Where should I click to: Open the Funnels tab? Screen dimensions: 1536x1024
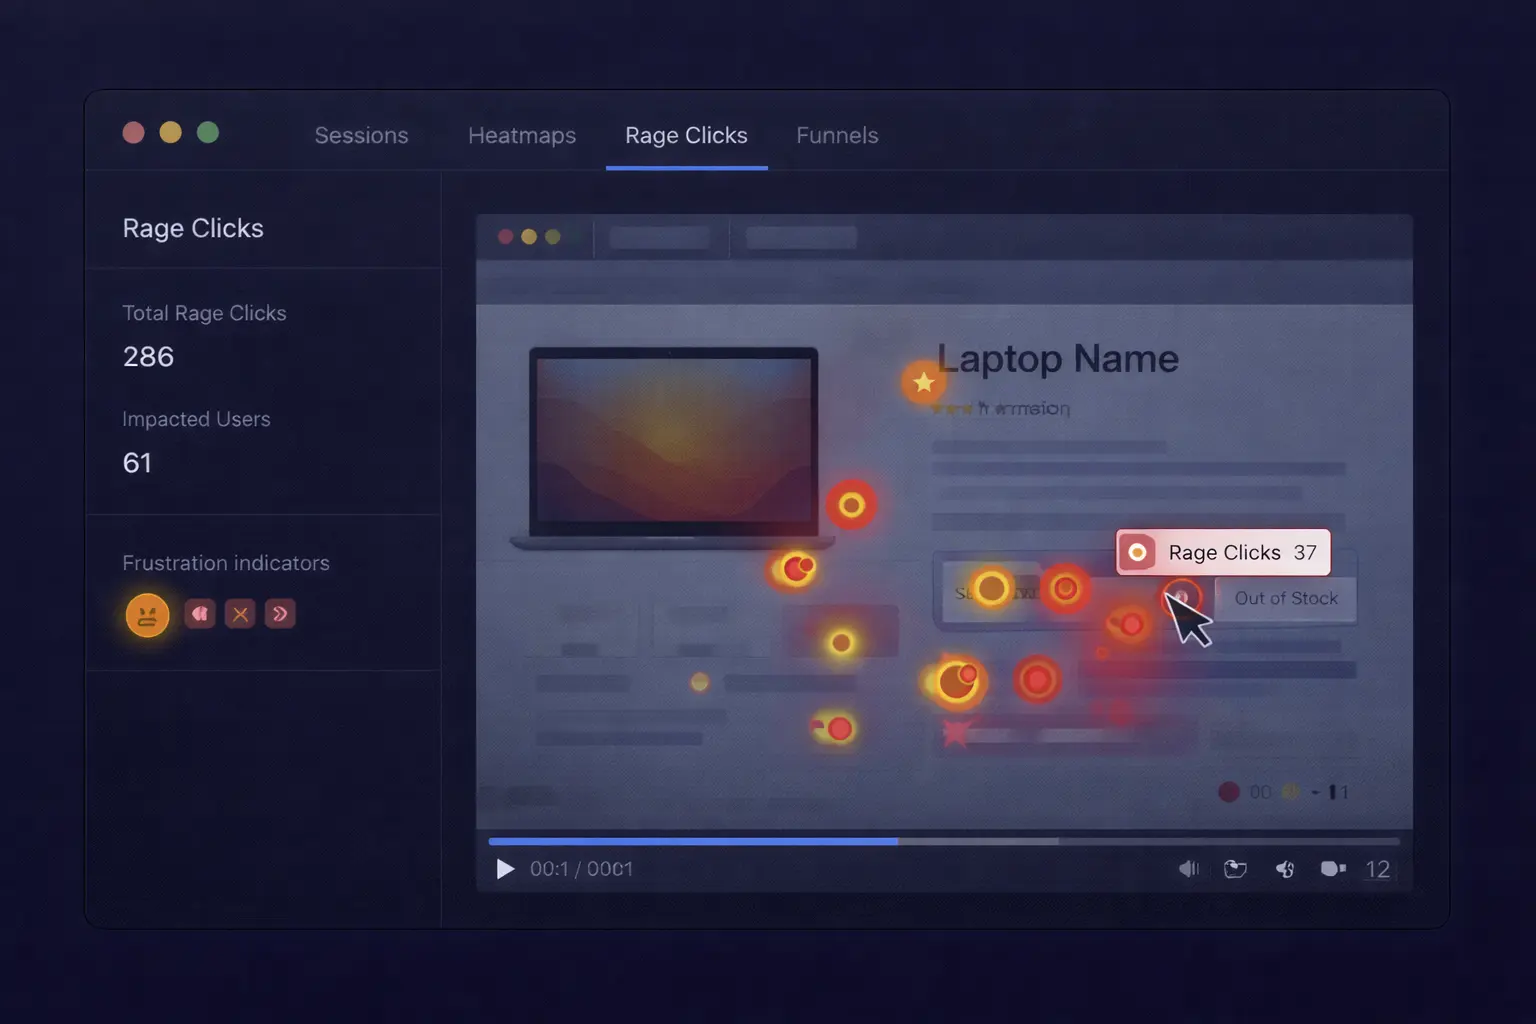click(837, 135)
